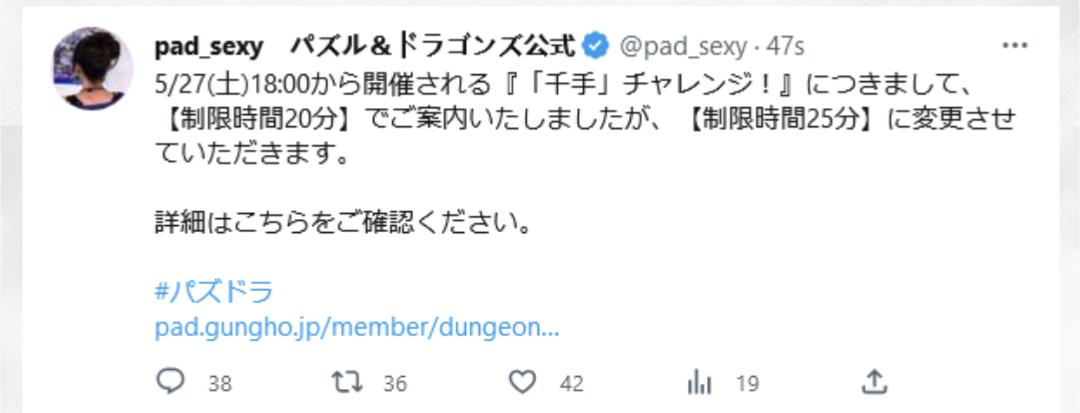Screen dimensions: 1080x413
Task: Open the reply speech bubble icon
Action: coord(170,381)
